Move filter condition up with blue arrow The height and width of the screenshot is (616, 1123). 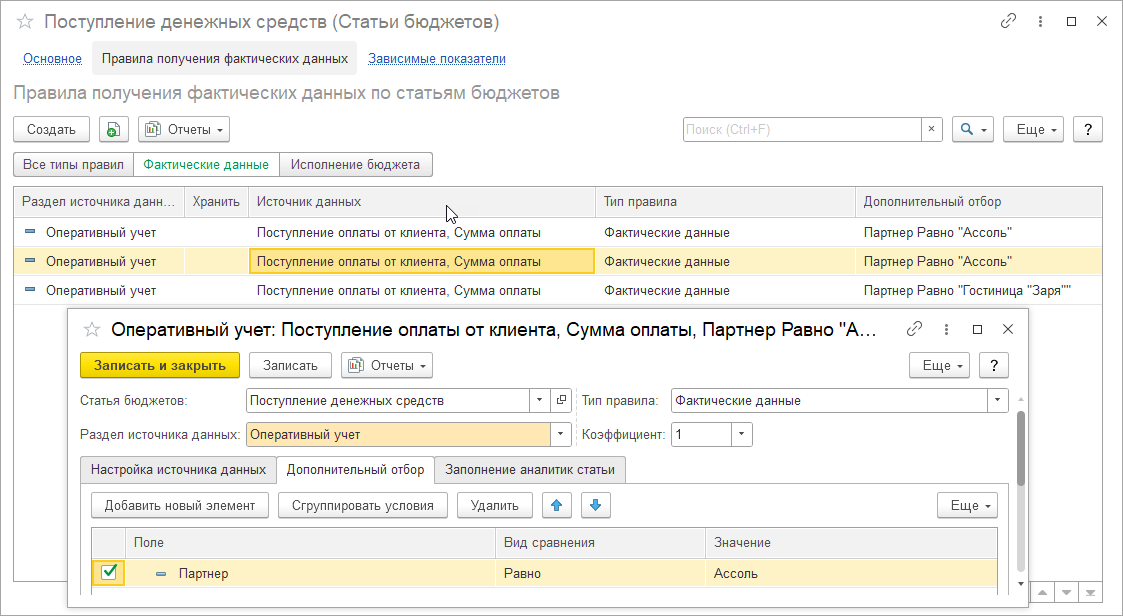[x=556, y=506]
